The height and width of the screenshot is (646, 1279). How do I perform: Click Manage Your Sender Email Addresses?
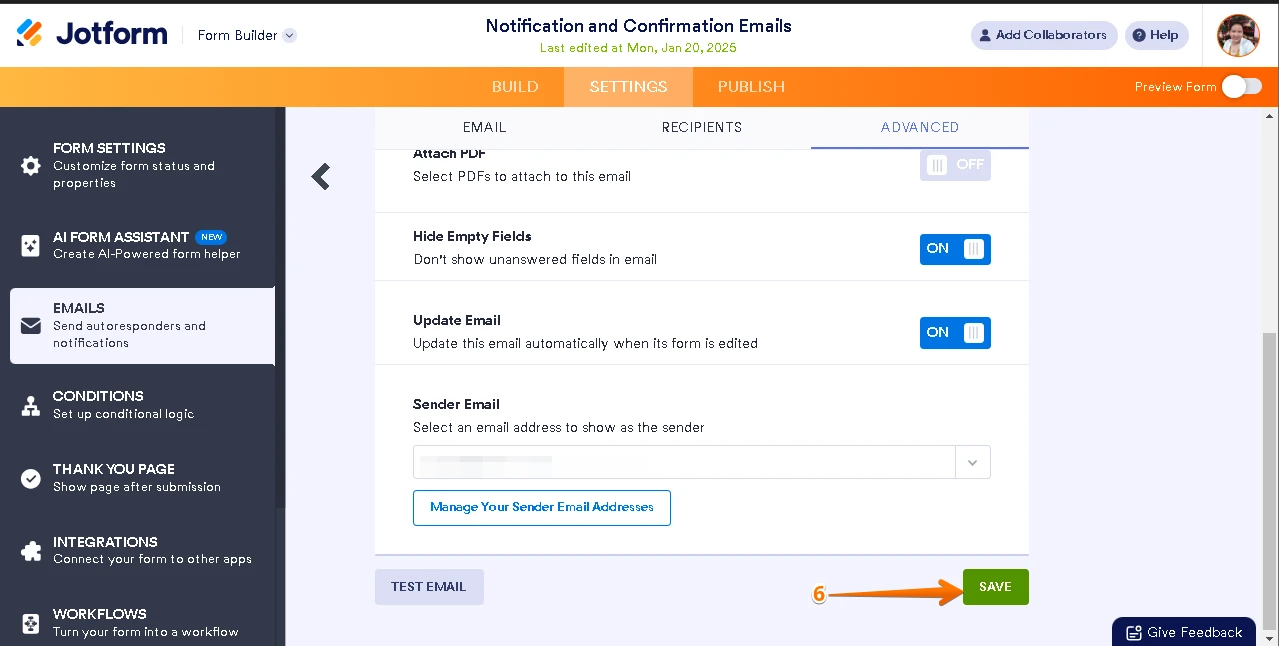tap(541, 507)
